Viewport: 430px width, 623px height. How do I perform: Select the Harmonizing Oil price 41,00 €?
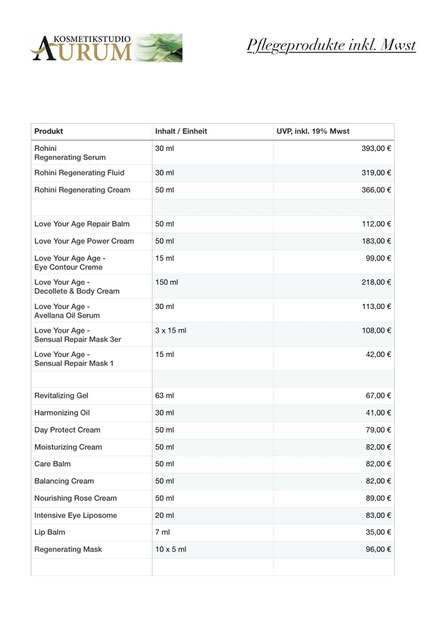pyautogui.click(x=378, y=413)
